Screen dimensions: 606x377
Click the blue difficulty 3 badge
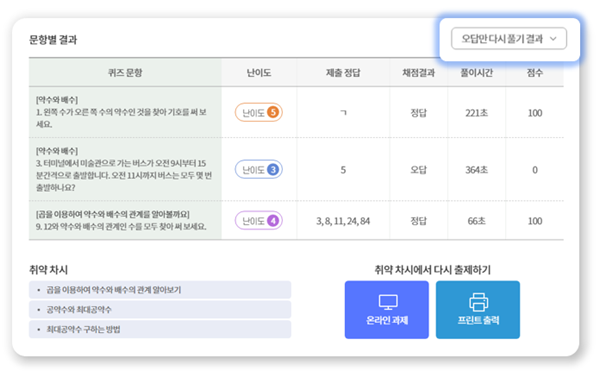tap(259, 169)
